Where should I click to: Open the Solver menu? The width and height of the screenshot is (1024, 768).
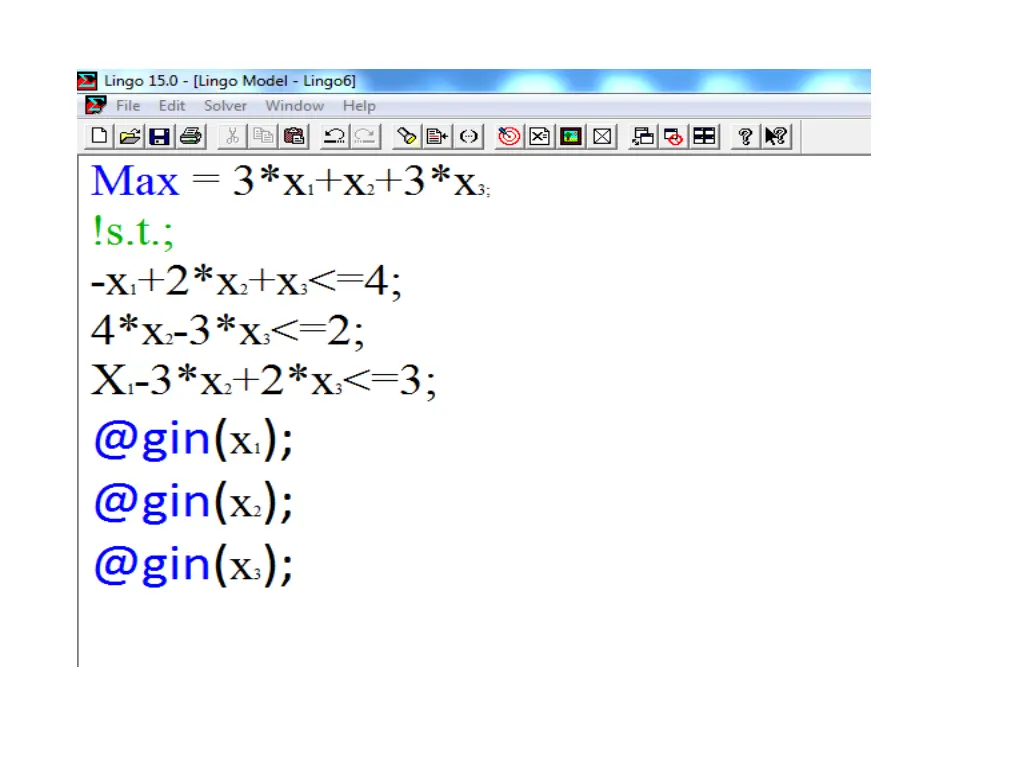(225, 106)
